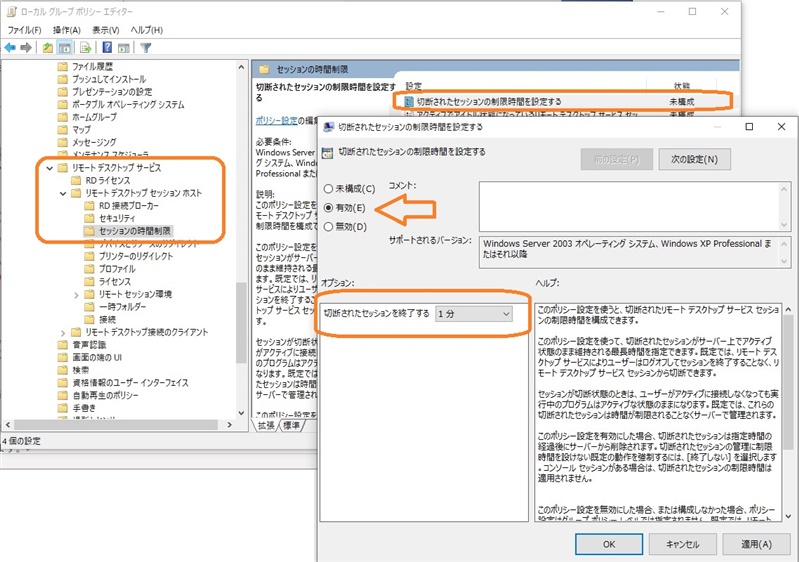The height and width of the screenshot is (562, 799).
Task: Click the folder icon beside セキュリティ
Action: click(89, 218)
